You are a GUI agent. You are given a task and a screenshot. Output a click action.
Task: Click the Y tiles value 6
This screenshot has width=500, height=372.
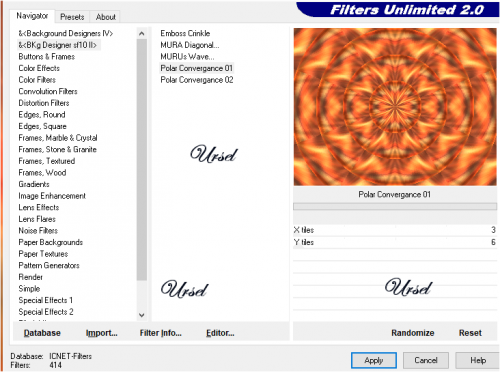click(x=493, y=242)
